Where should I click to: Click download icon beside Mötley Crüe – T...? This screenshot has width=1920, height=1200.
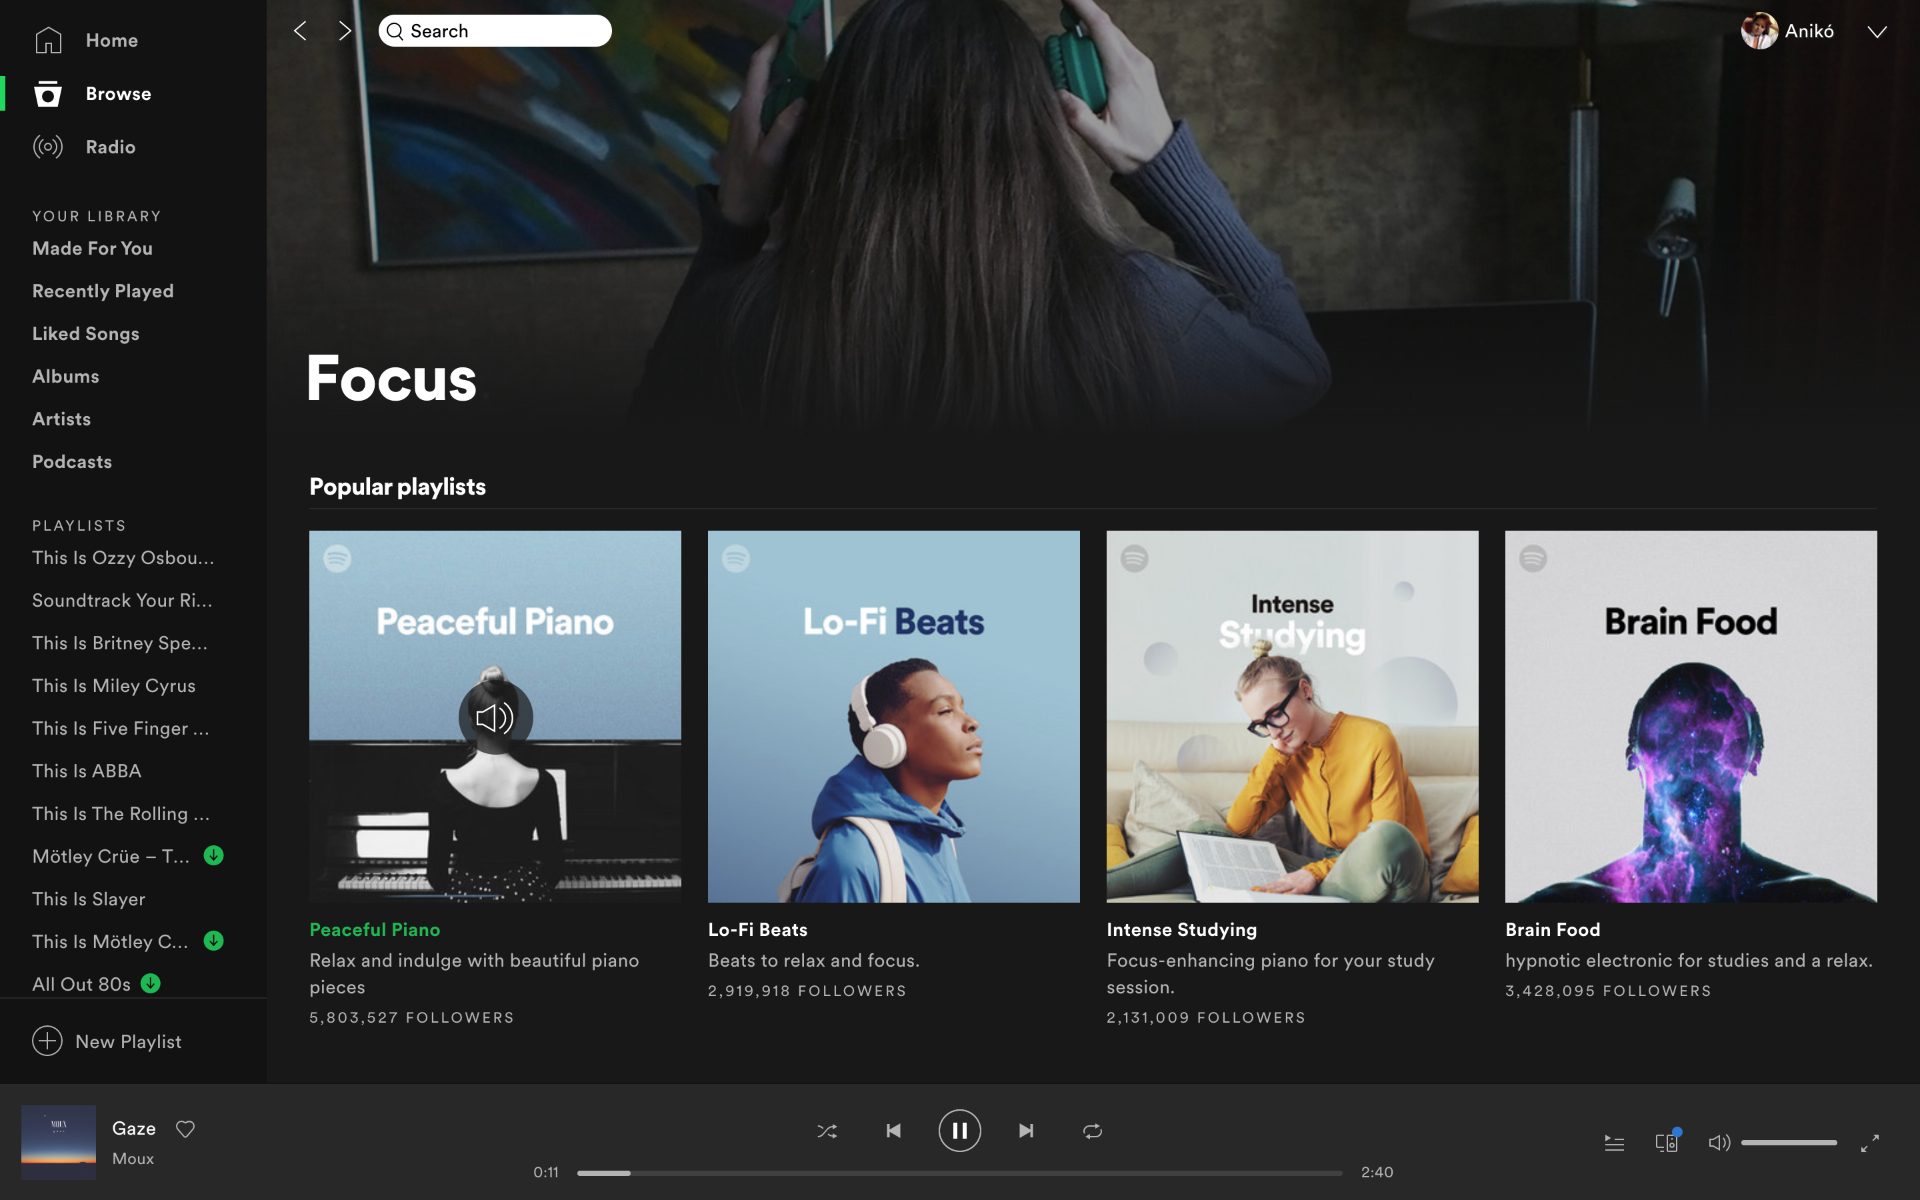pyautogui.click(x=214, y=855)
